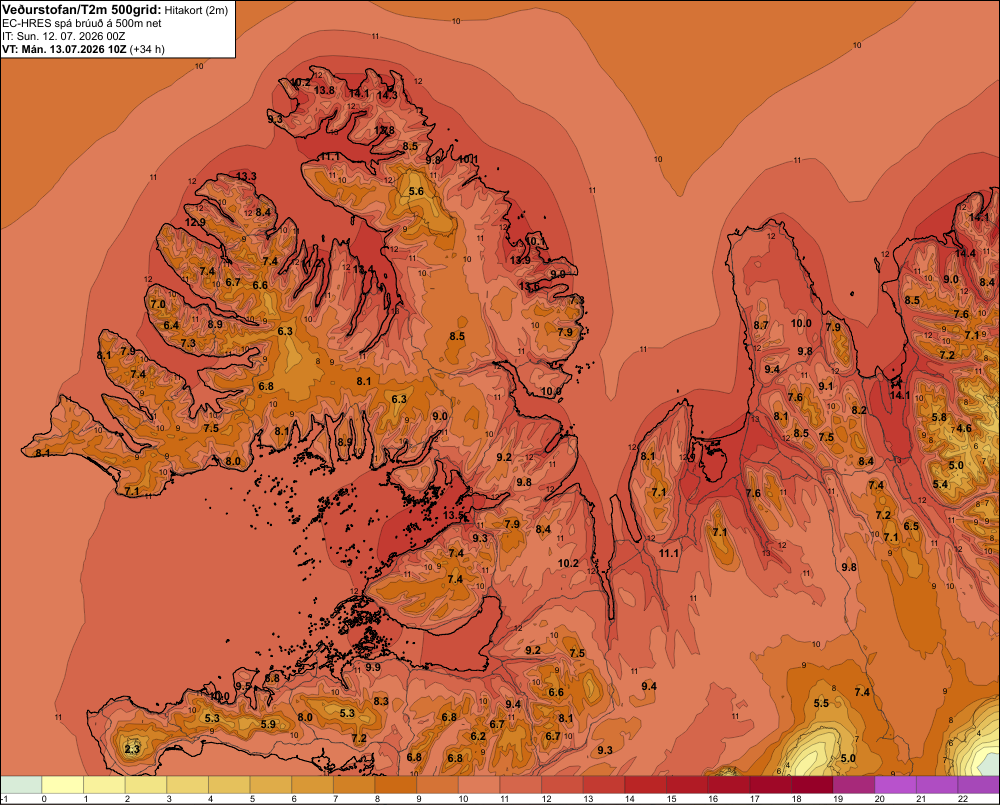The image size is (1000, 805).
Task: Click the "5.6" temperature value on the map
Action: click(416, 191)
